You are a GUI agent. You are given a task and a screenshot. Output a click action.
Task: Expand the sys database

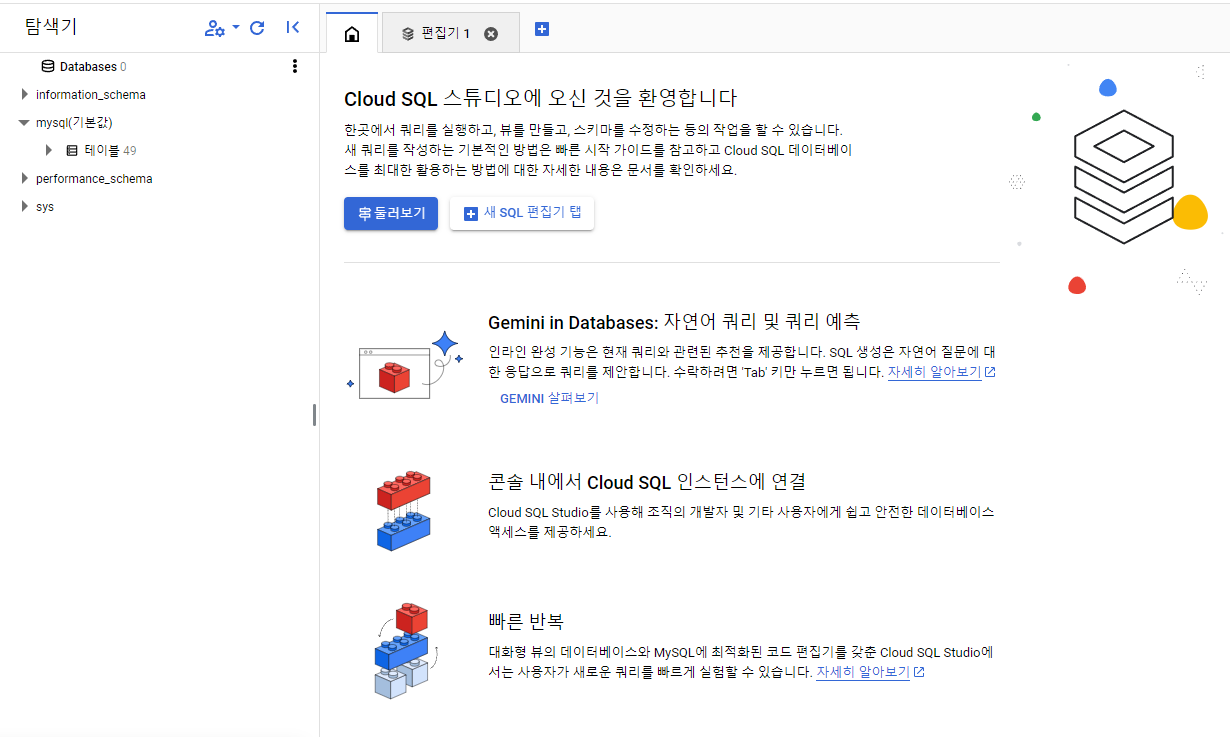25,207
